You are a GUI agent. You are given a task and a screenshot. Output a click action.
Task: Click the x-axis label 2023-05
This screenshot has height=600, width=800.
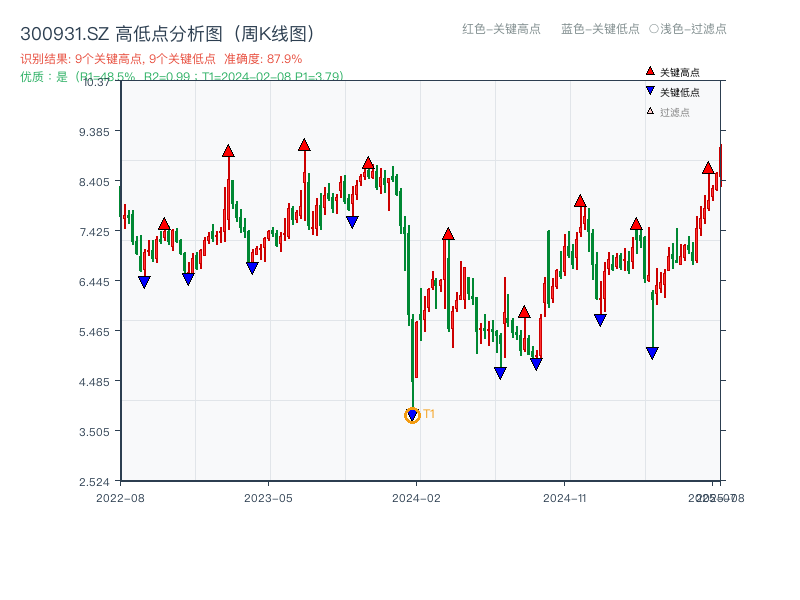(268, 498)
